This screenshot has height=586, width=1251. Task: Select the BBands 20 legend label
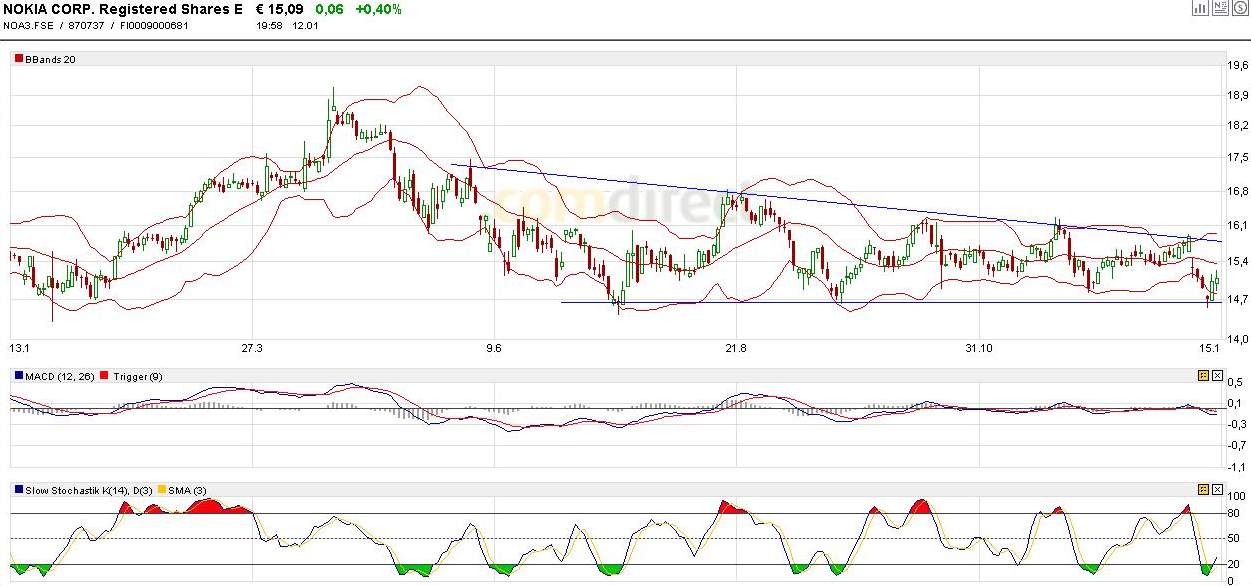point(51,59)
